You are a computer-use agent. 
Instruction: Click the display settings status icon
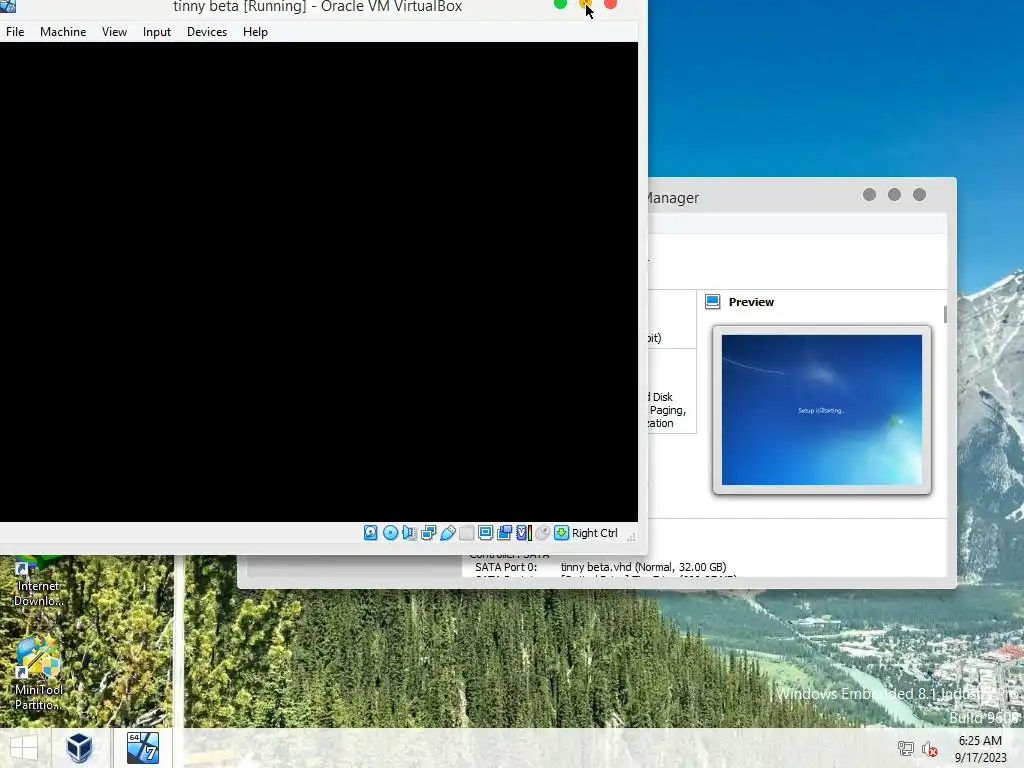(485, 533)
